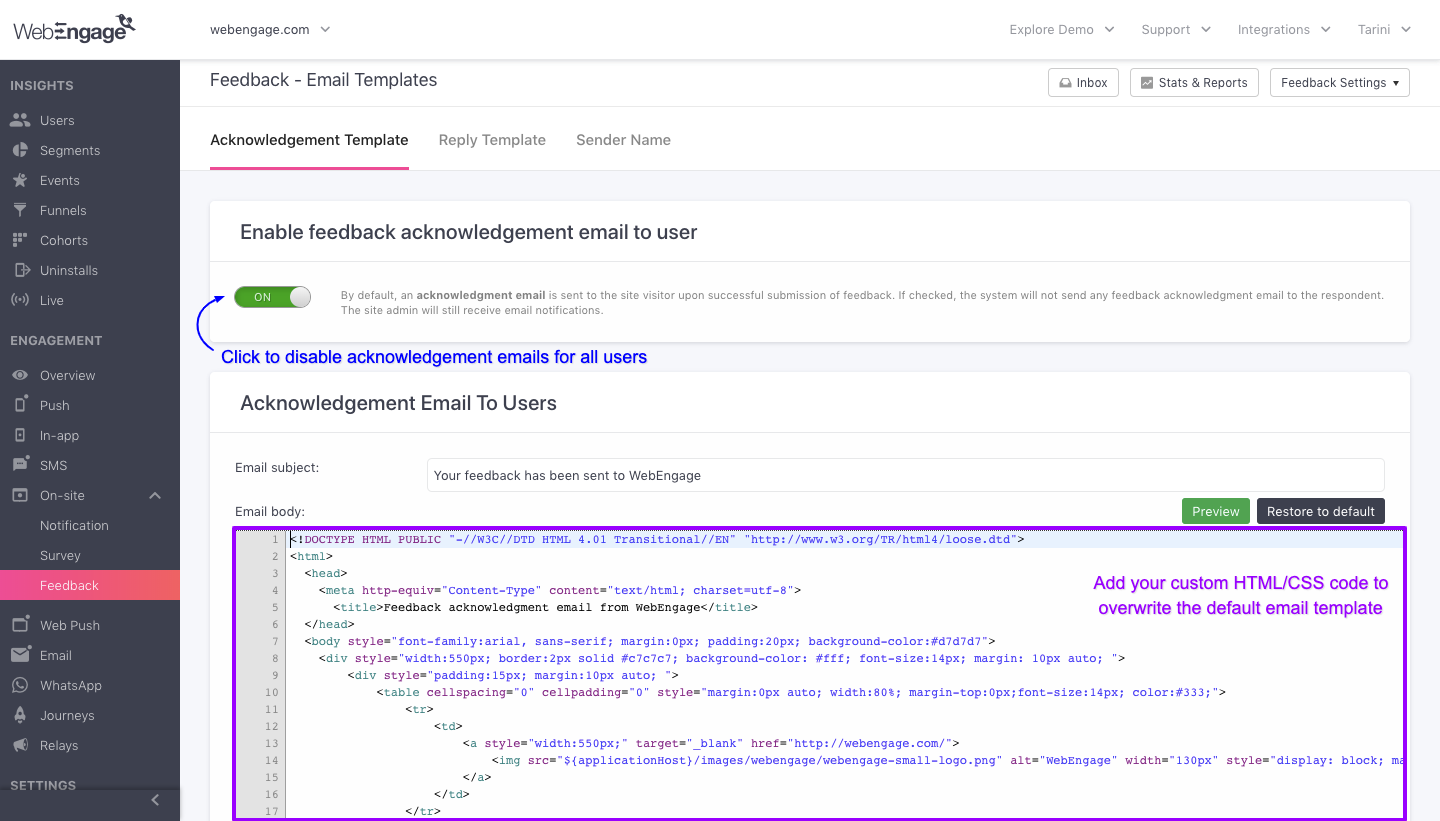Screen dimensions: 1440x821
Task: Open the Explore Demo dropdown
Action: coord(1062,29)
